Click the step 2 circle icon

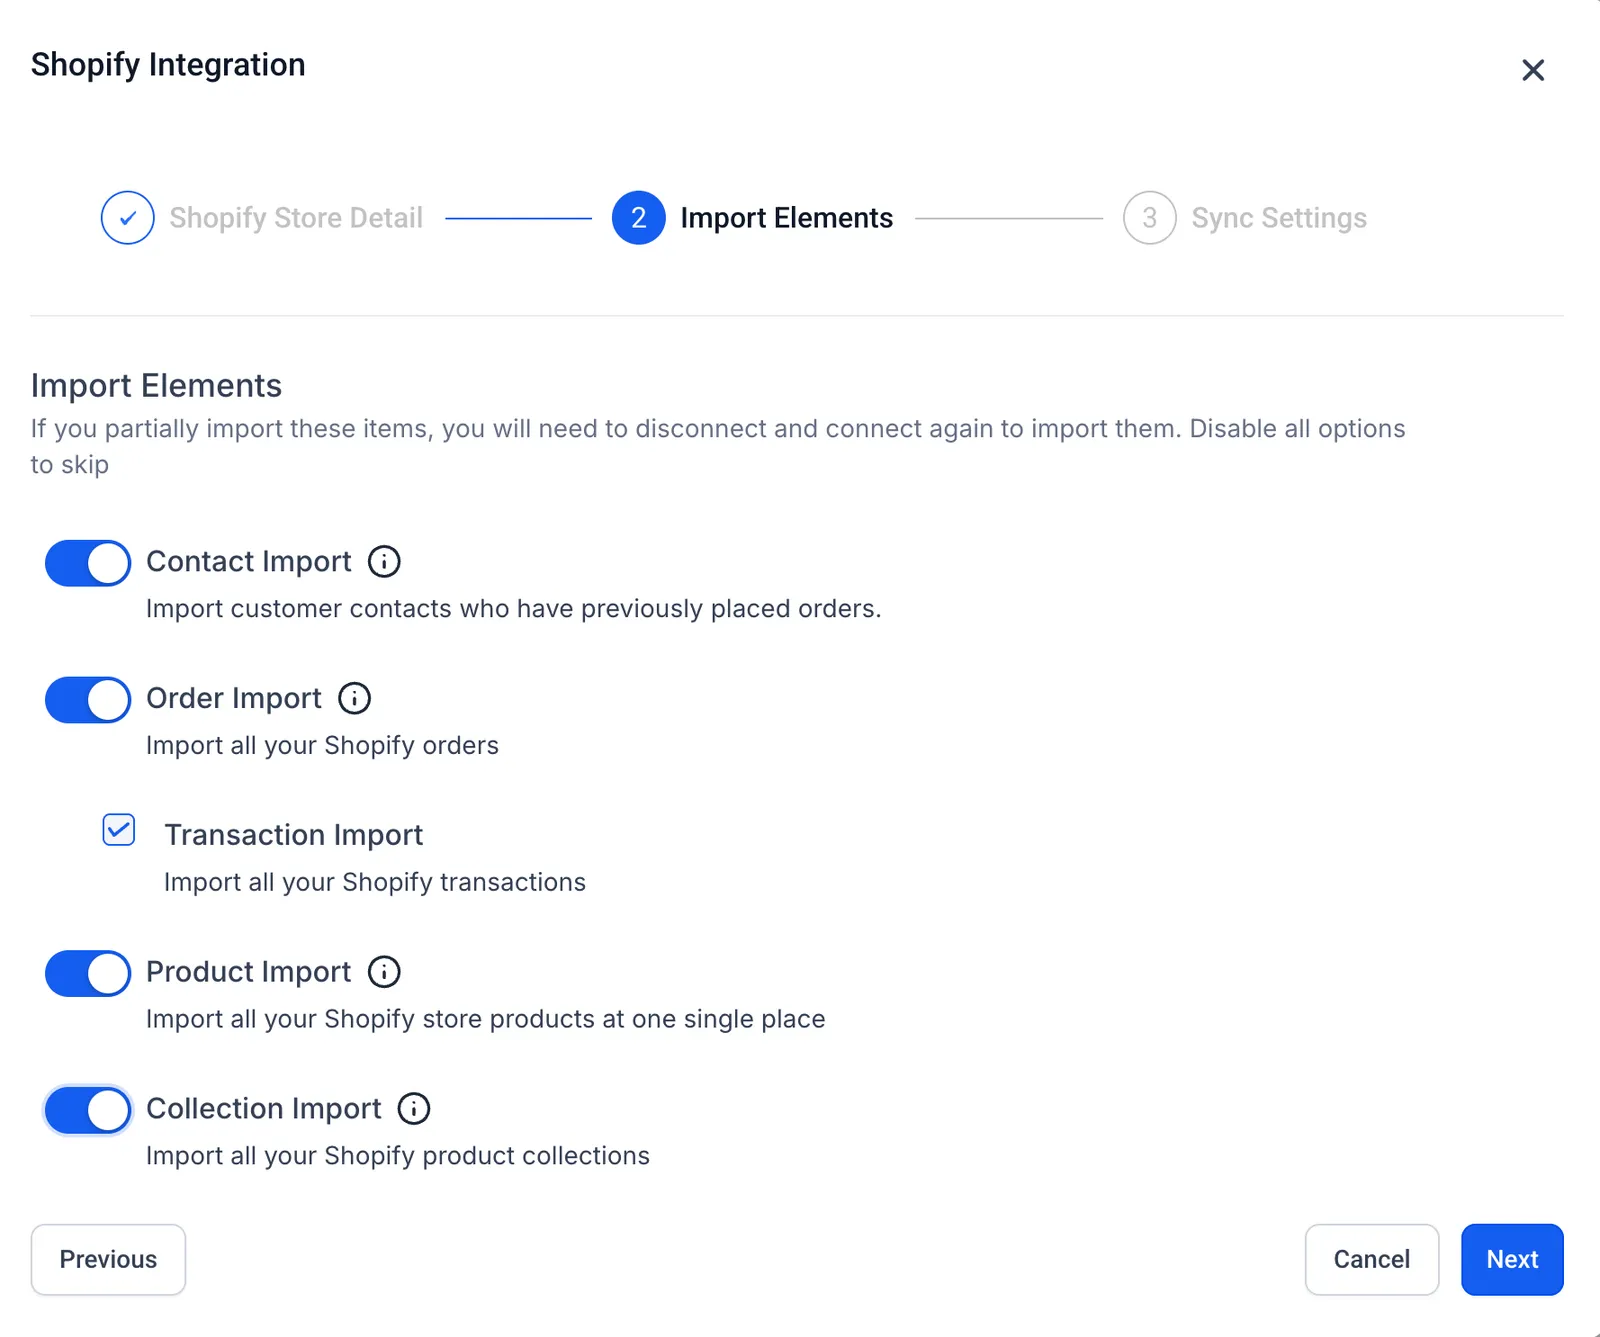(x=639, y=218)
